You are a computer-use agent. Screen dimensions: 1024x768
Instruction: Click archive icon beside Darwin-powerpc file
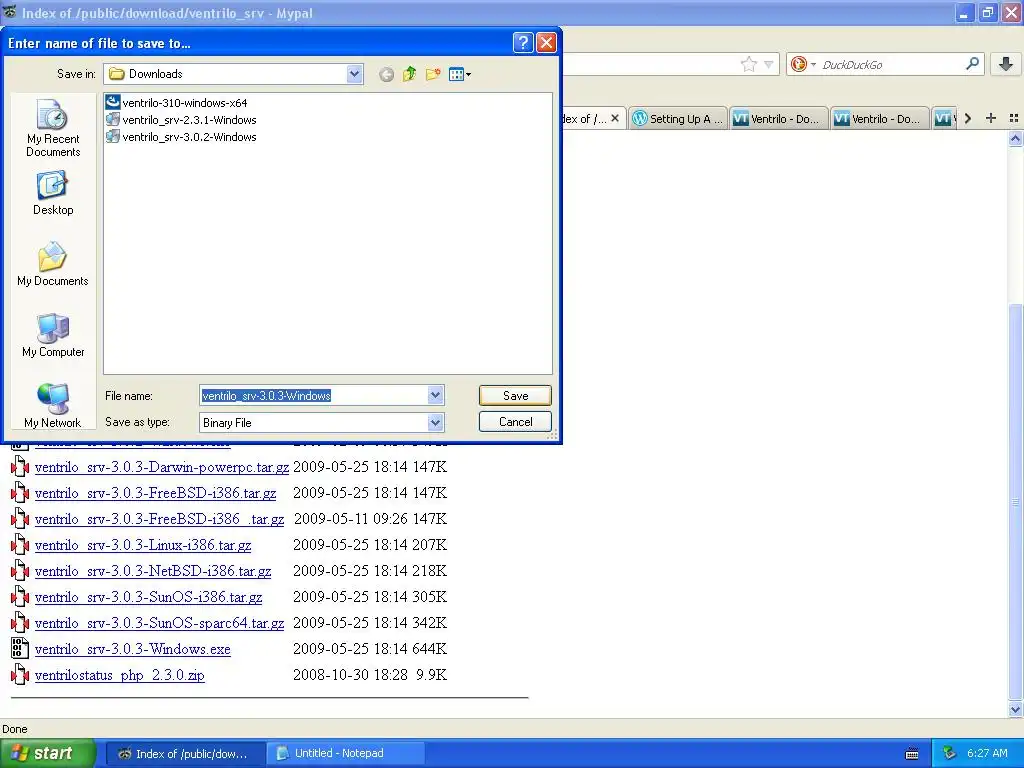point(20,467)
